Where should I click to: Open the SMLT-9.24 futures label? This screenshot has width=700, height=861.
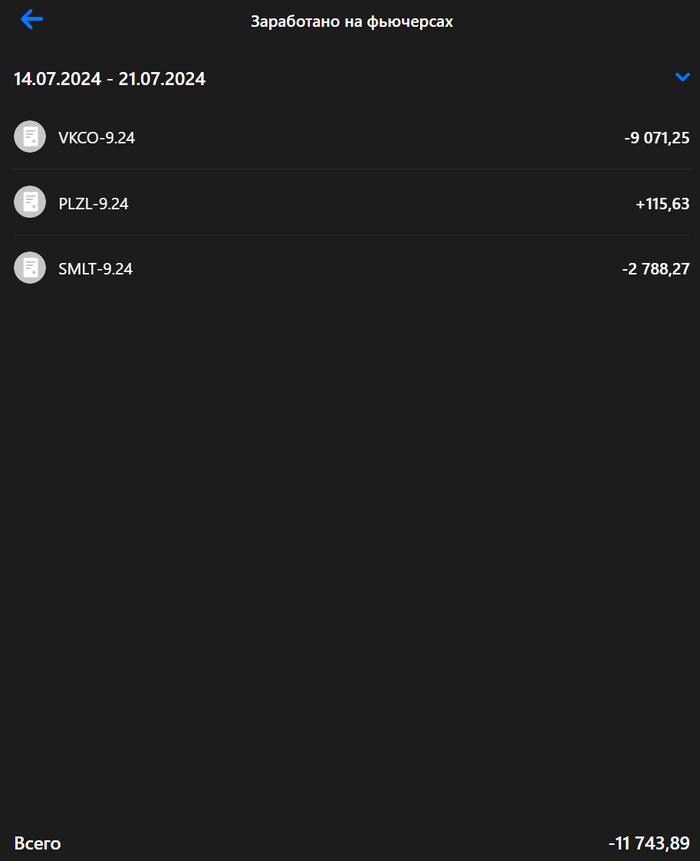95,269
